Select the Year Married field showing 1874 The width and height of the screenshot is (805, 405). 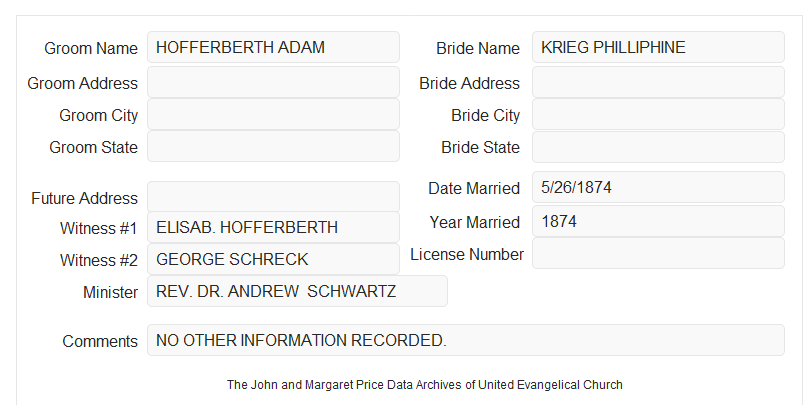[658, 221]
